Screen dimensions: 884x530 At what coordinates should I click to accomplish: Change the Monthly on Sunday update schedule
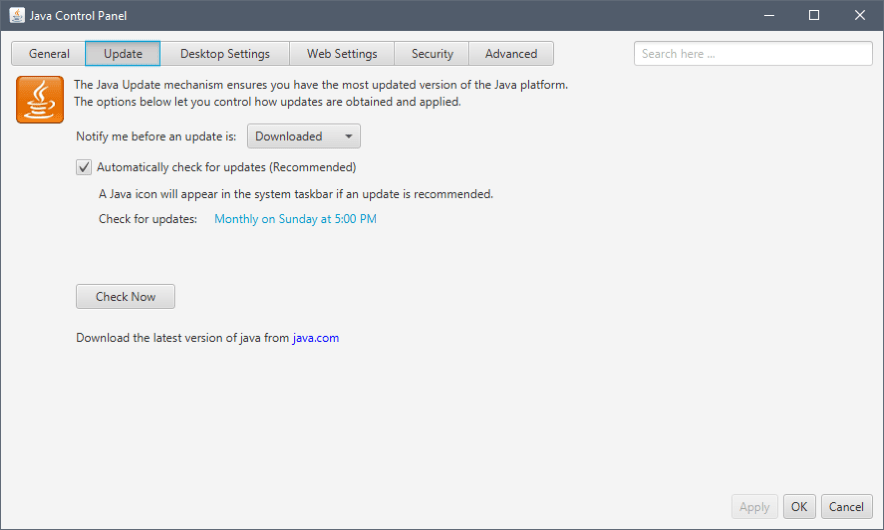(295, 219)
